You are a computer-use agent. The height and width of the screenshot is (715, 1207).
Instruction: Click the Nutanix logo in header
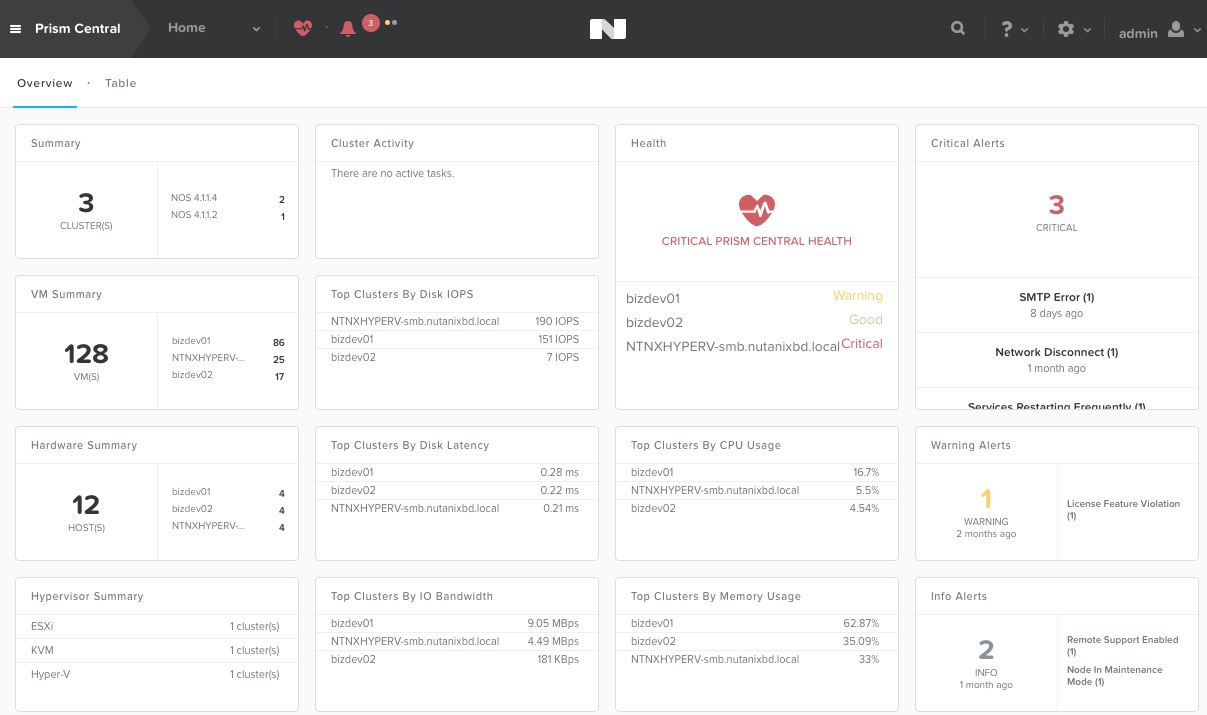608,29
